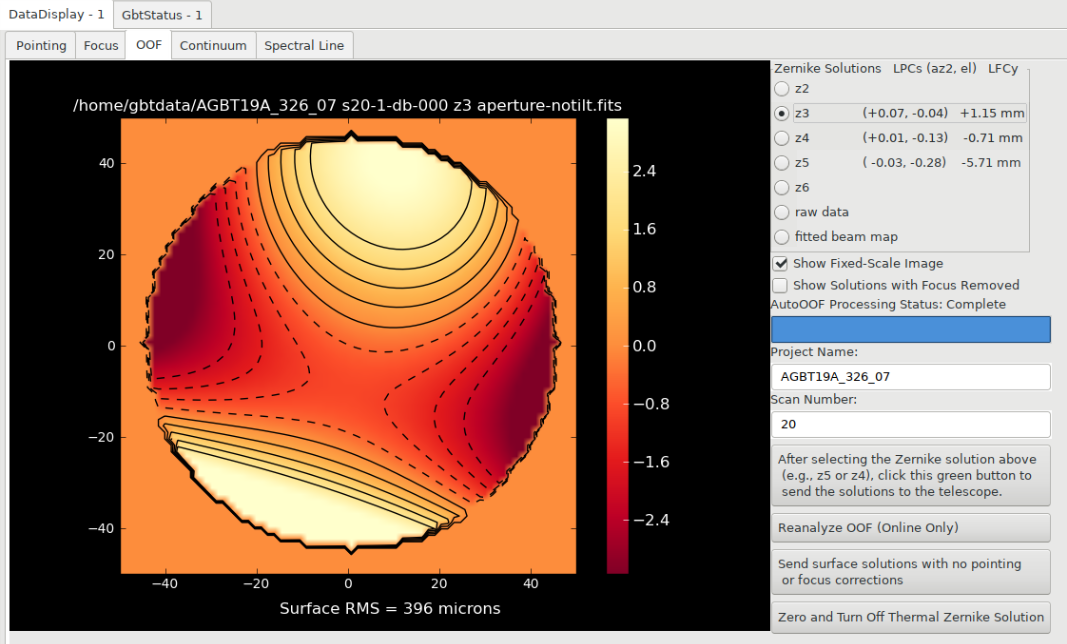Click the Zernike Solutions column header

click(x=827, y=69)
